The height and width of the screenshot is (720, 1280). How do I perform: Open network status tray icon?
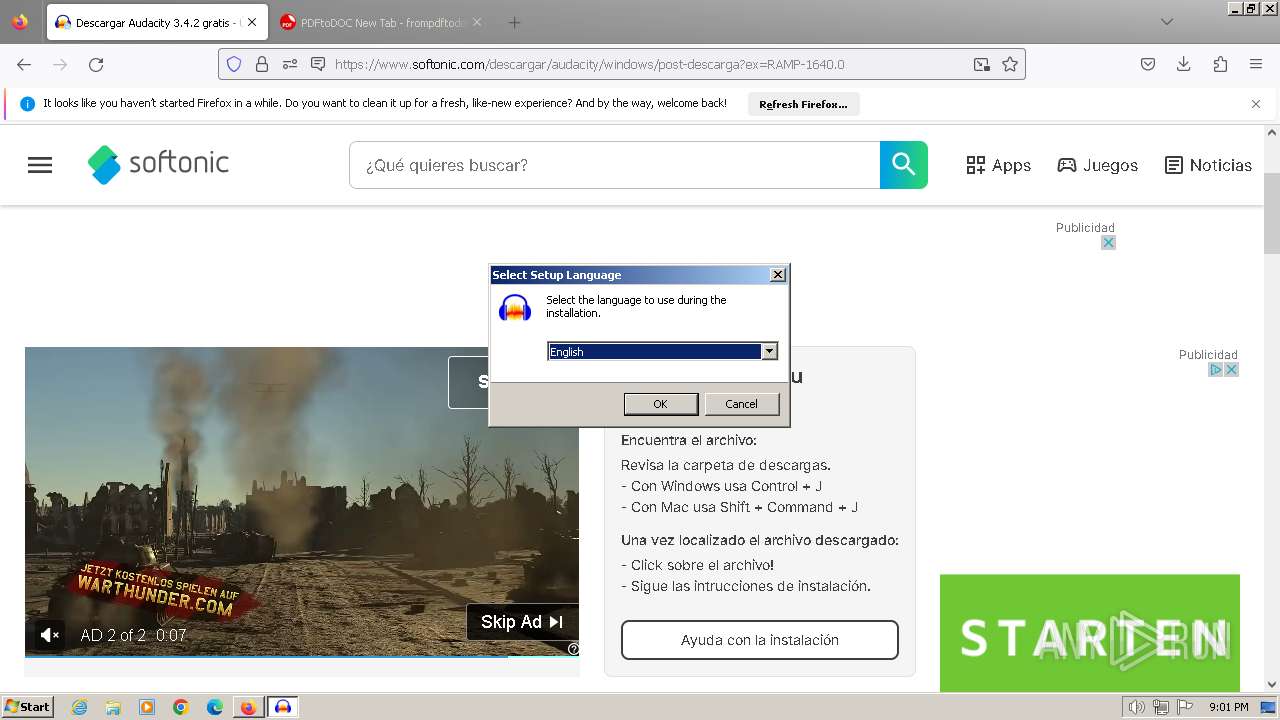[x=1161, y=707]
